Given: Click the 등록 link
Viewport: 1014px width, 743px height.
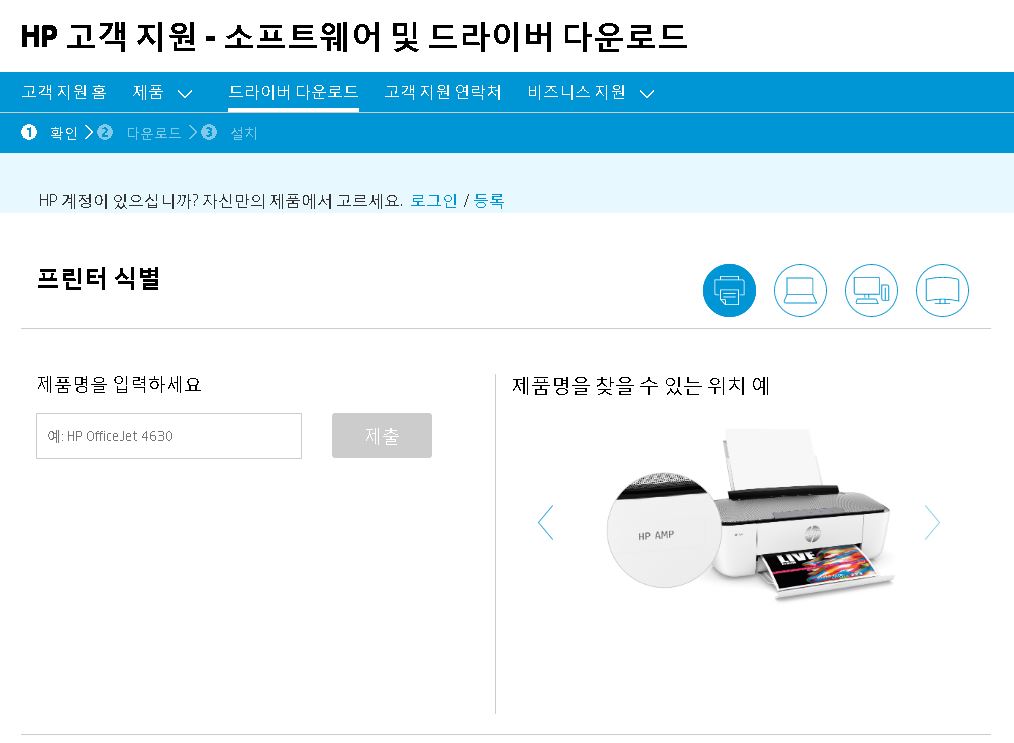Looking at the screenshot, I should 489,201.
